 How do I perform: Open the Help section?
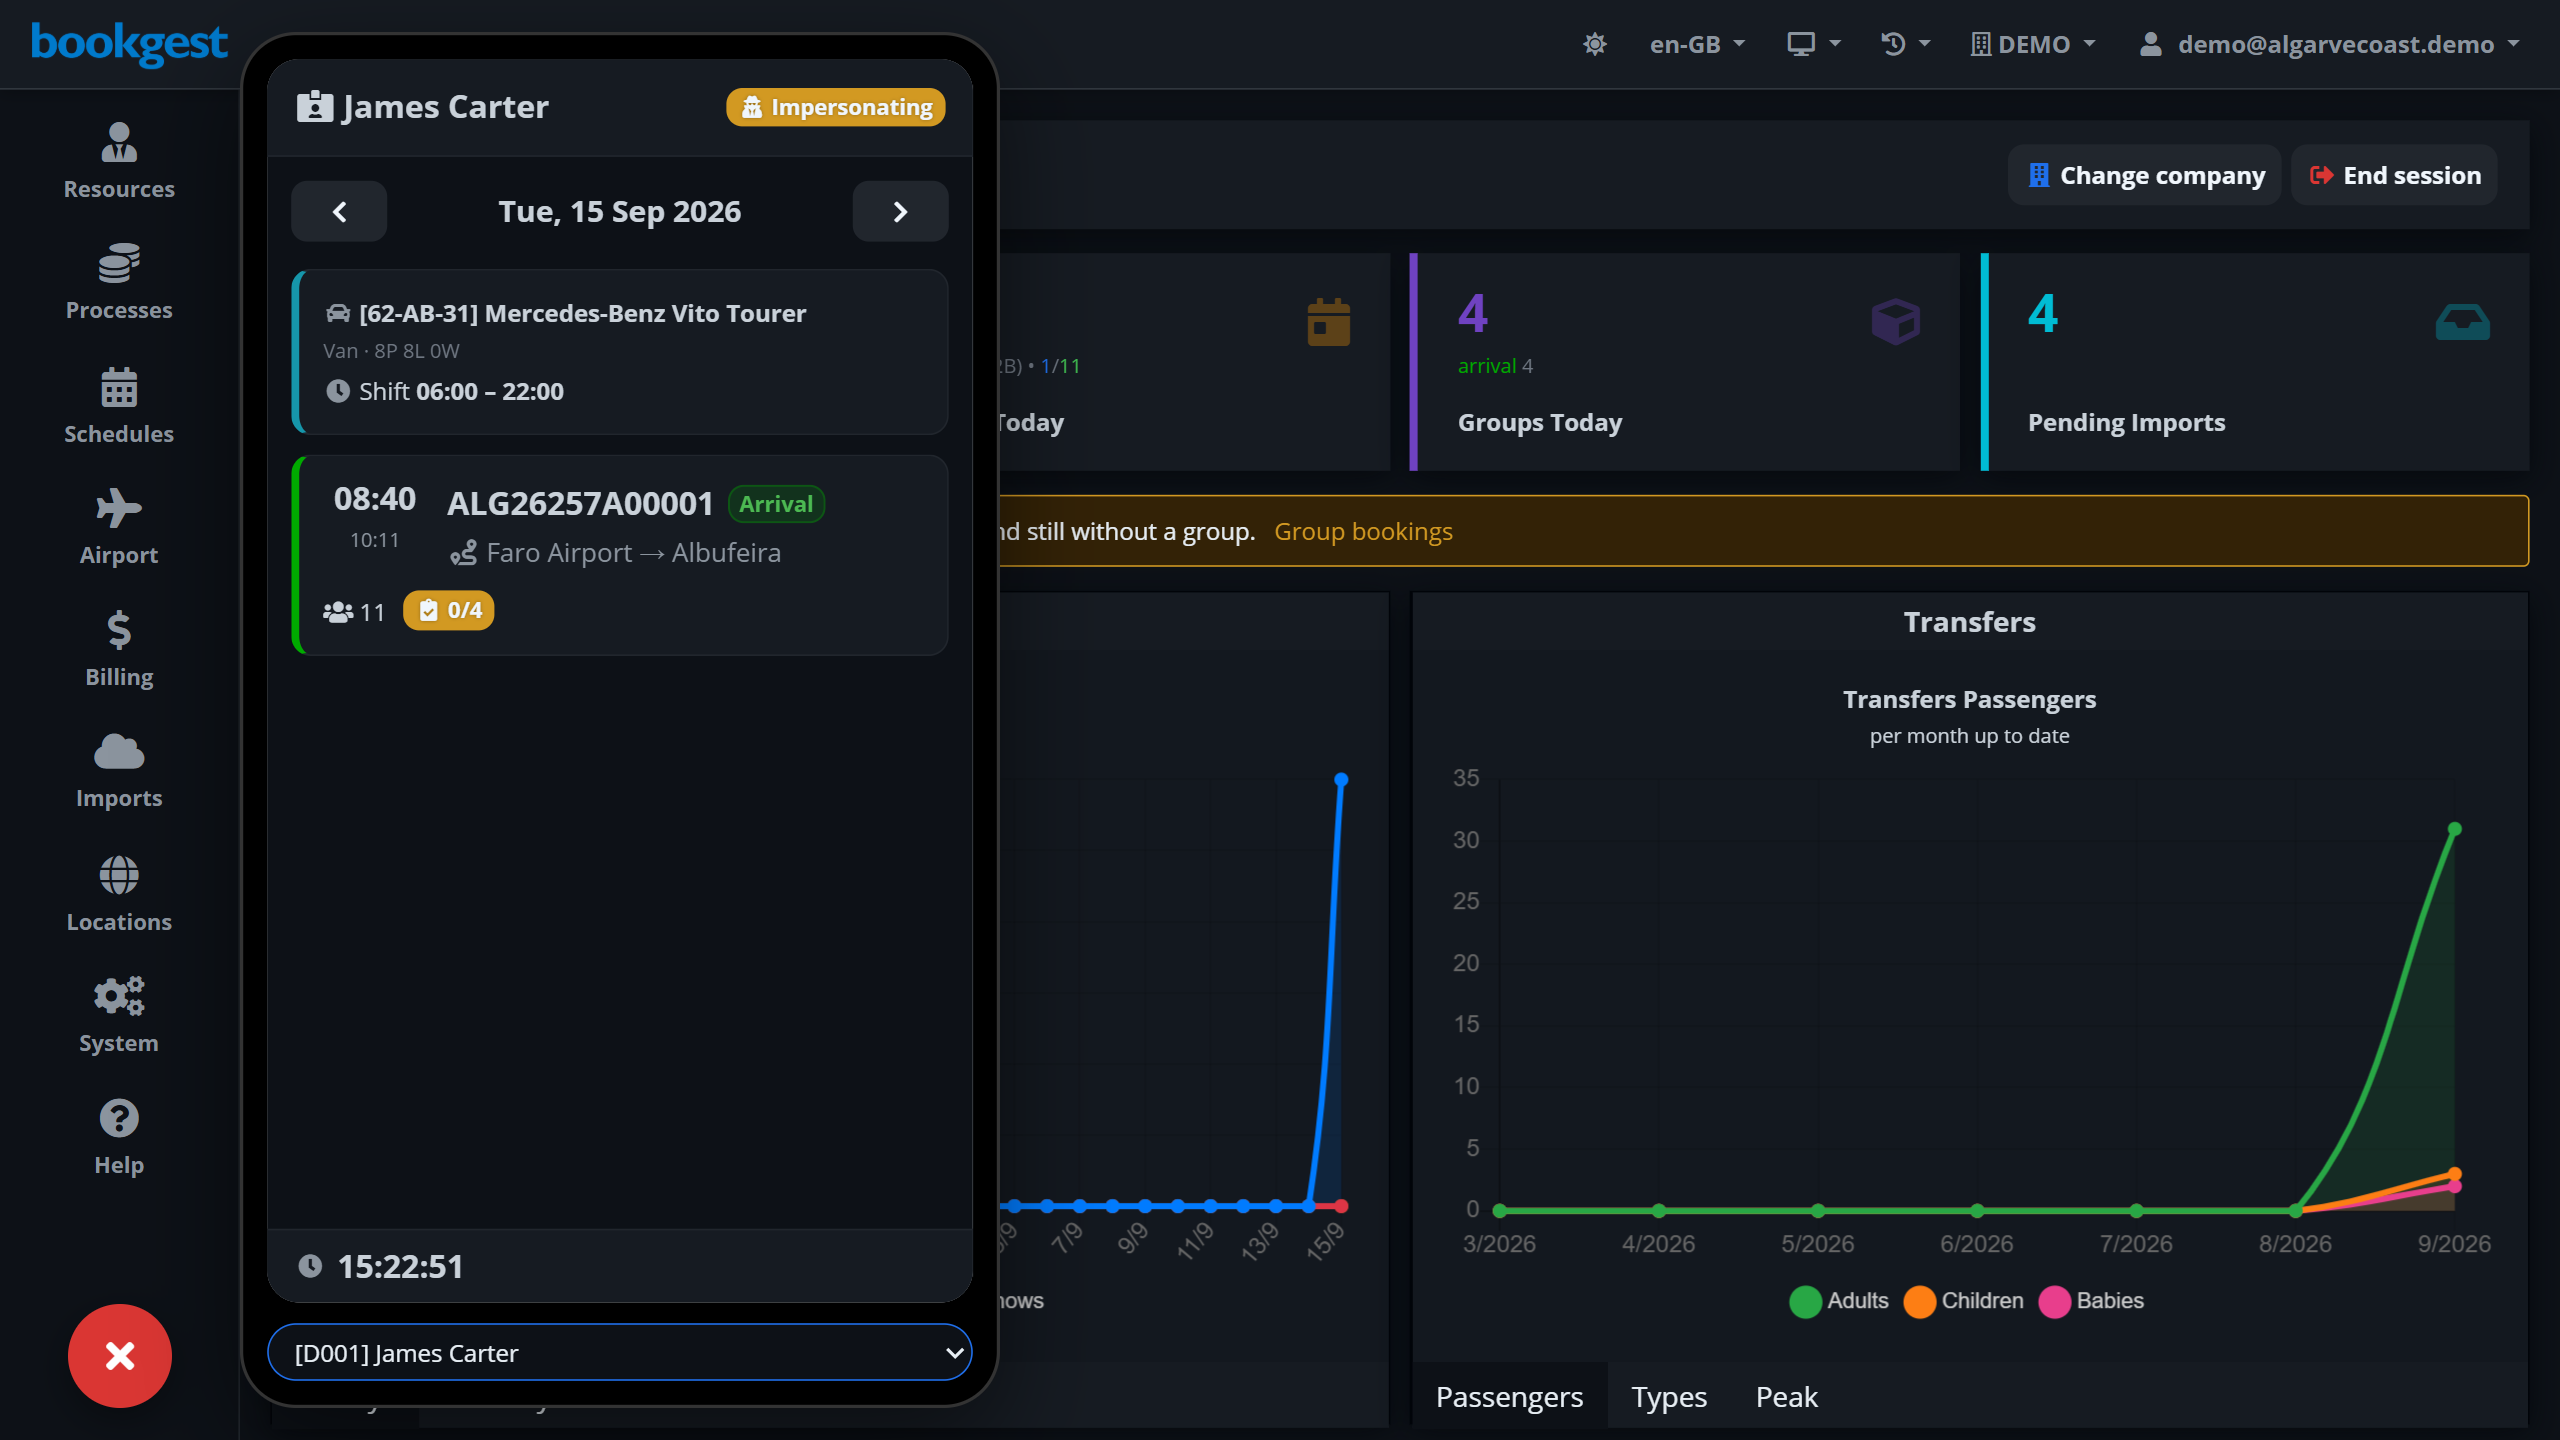(x=119, y=1137)
